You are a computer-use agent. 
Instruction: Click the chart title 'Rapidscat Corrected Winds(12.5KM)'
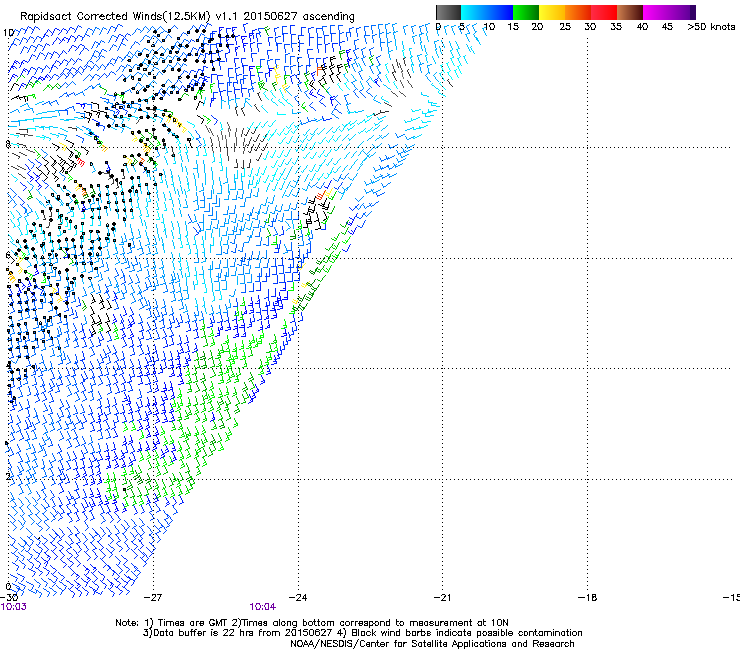click(x=115, y=16)
